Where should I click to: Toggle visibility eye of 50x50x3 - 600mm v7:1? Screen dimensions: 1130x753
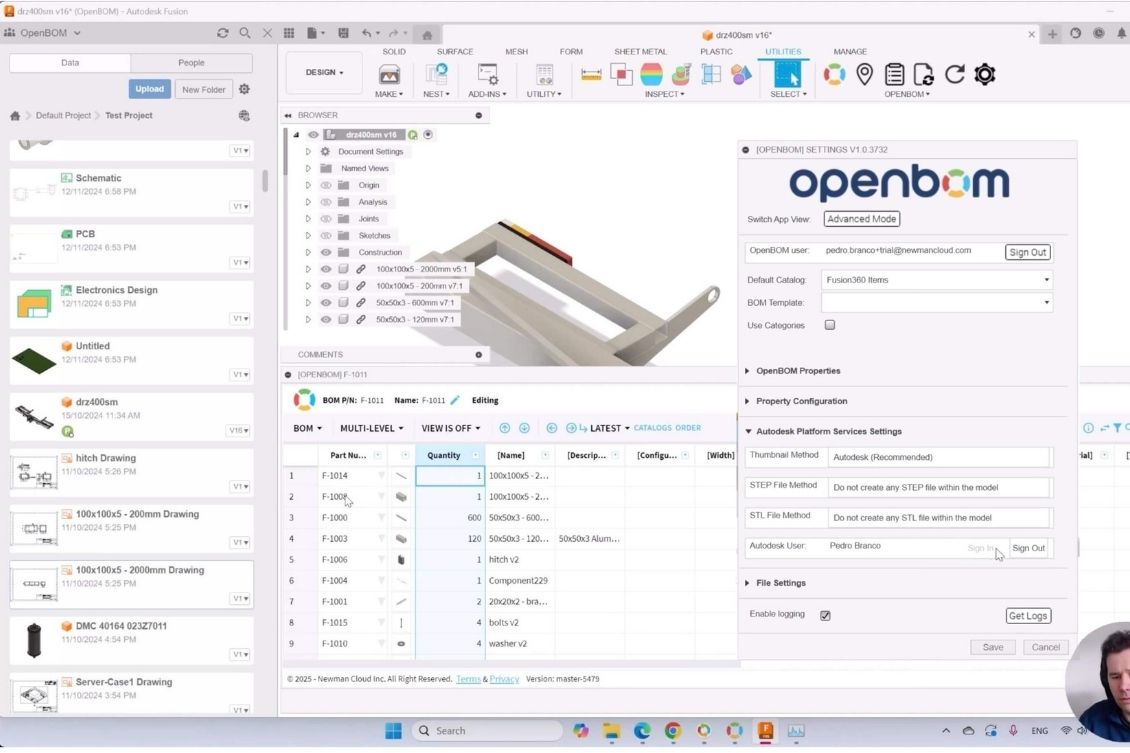click(x=326, y=303)
